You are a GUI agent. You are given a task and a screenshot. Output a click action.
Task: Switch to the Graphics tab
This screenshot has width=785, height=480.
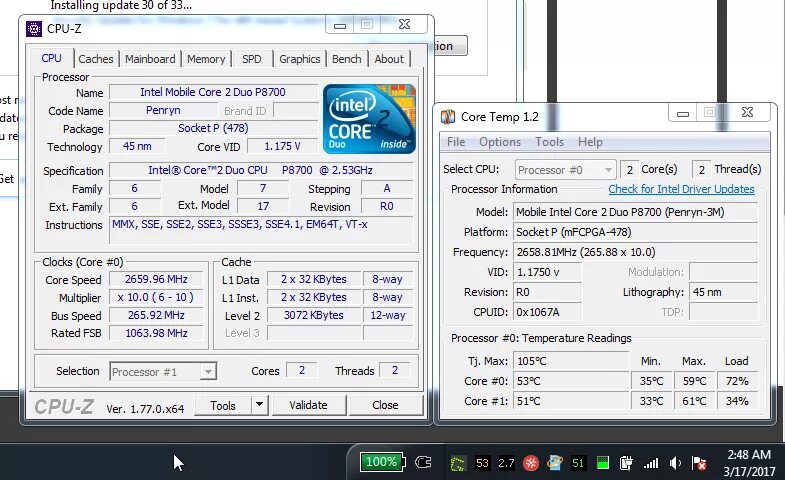tap(299, 59)
